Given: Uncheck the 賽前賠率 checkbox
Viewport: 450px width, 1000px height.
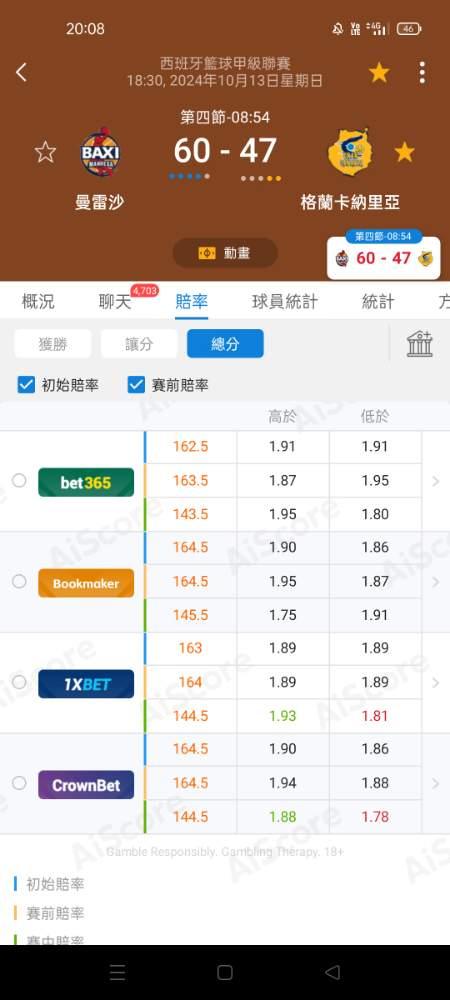Looking at the screenshot, I should [136, 385].
